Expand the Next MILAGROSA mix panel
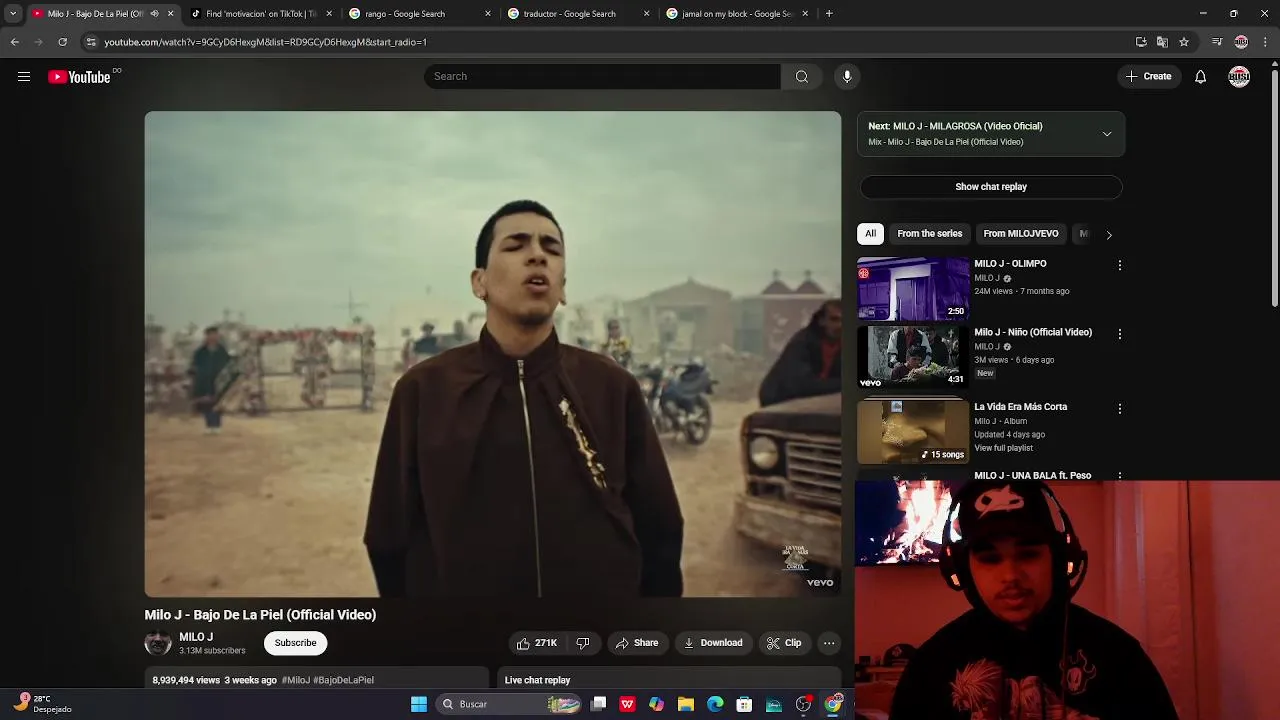The image size is (1280, 720). coord(1107,134)
